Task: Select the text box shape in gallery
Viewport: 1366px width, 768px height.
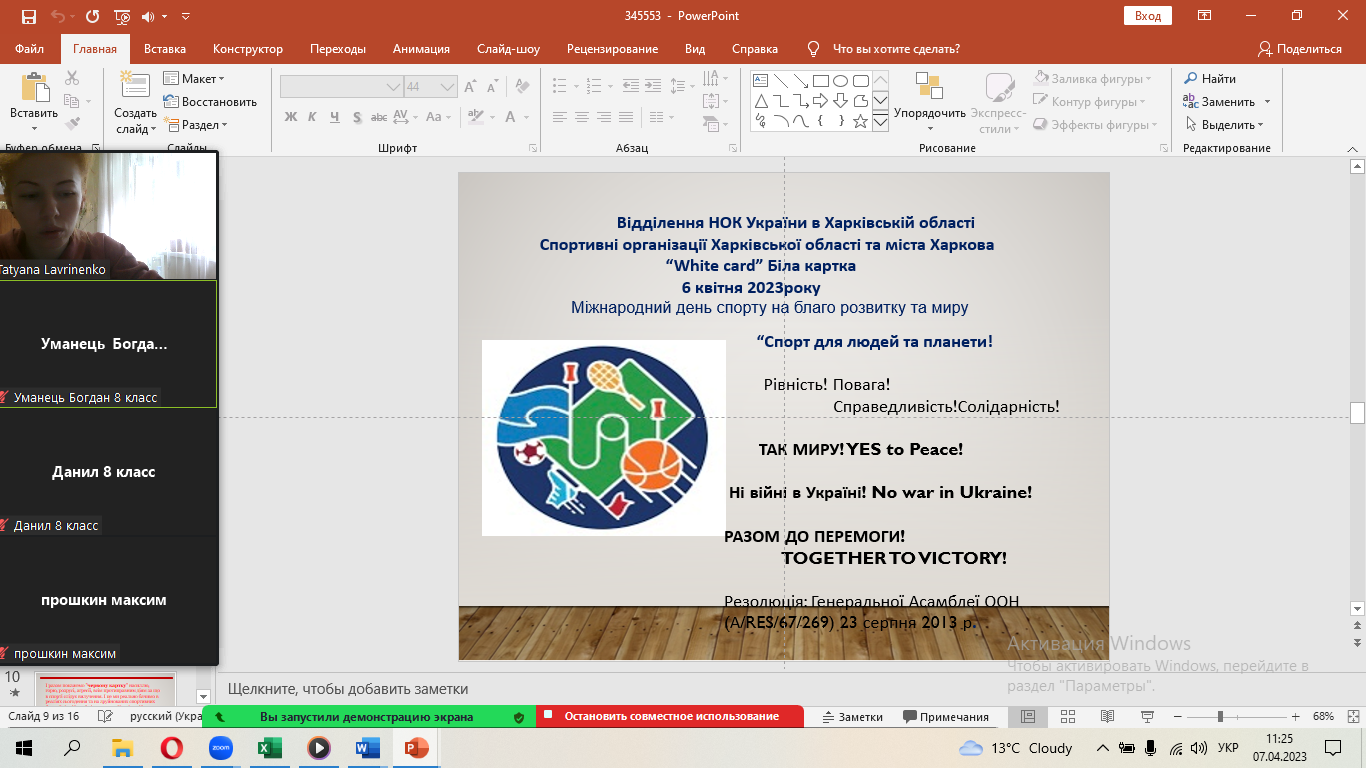Action: (760, 81)
